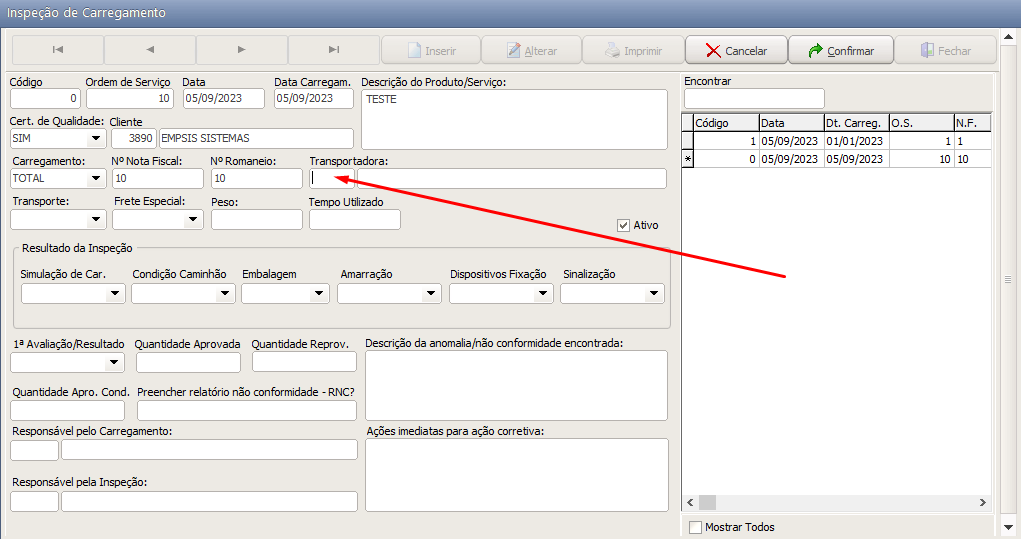Screen dimensions: 1021x539
Task: Click the Data Carregam. date field
Action: [314, 98]
